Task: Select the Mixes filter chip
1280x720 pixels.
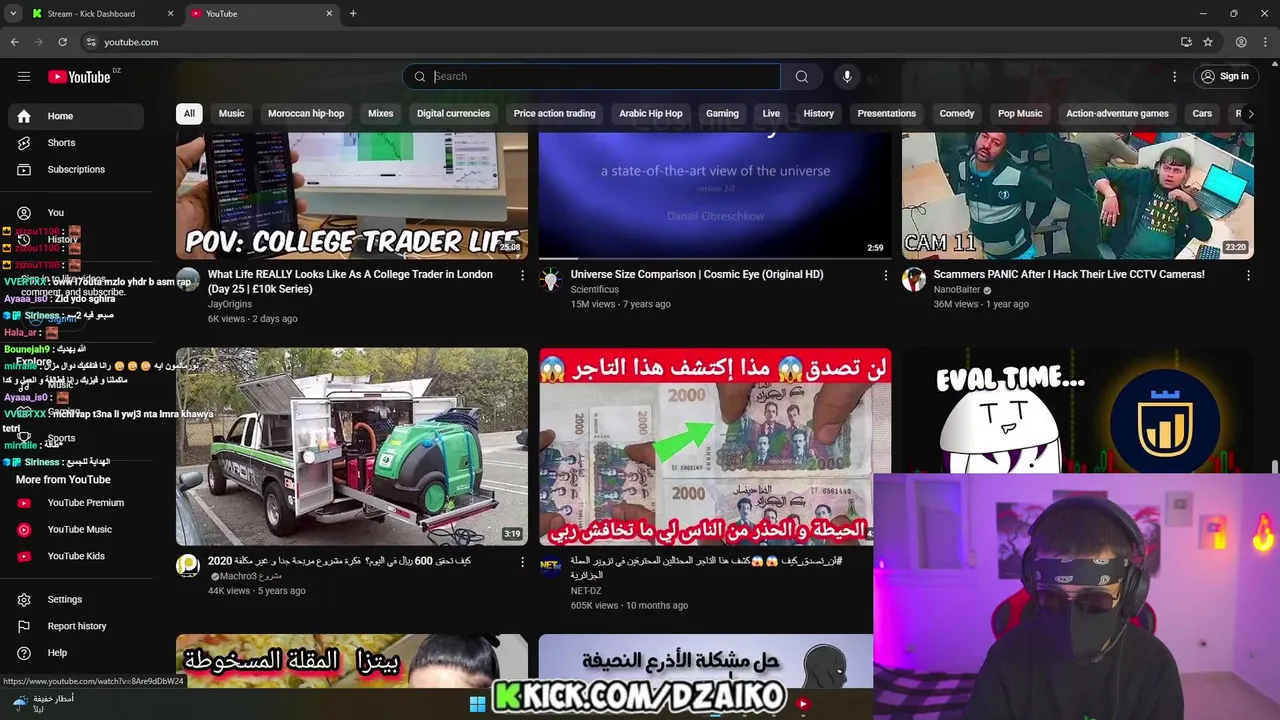Action: [381, 113]
